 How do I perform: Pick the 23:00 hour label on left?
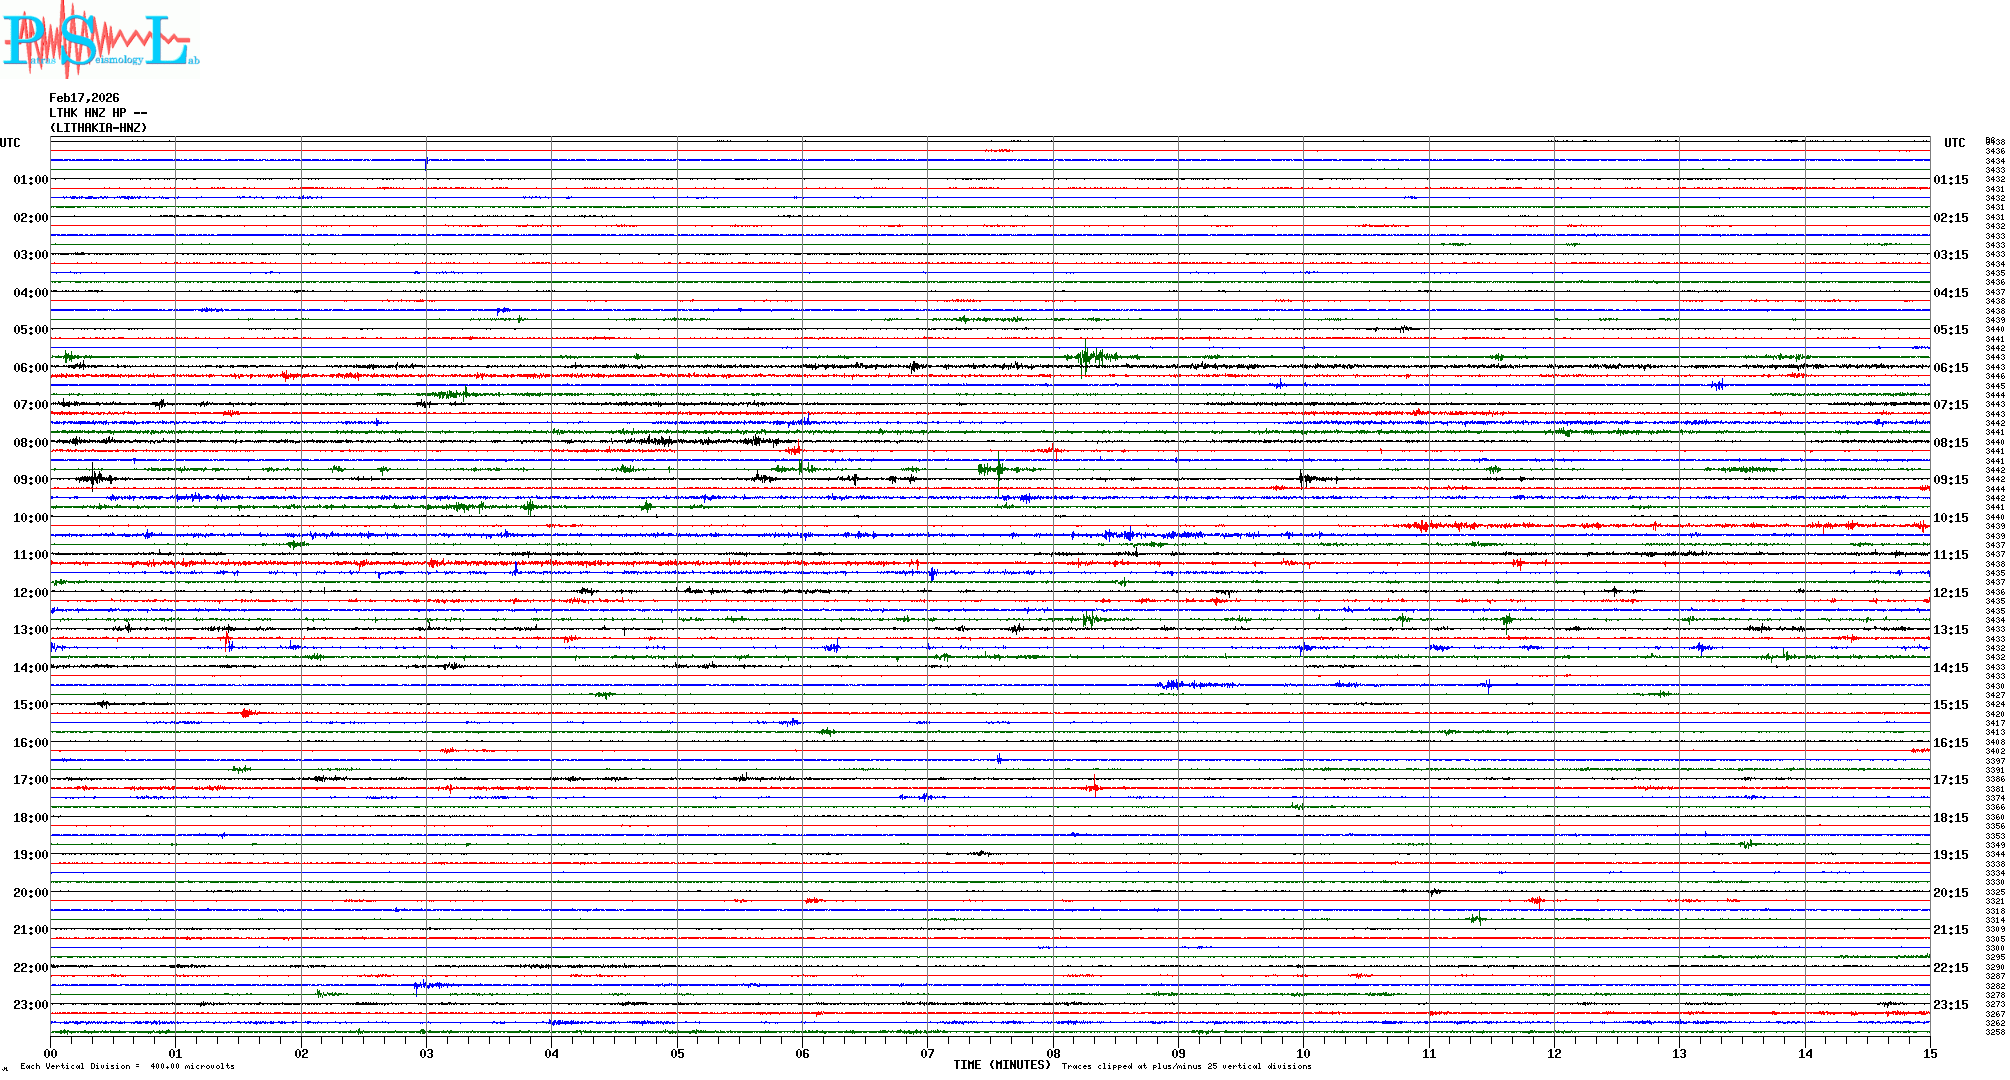coord(30,1005)
